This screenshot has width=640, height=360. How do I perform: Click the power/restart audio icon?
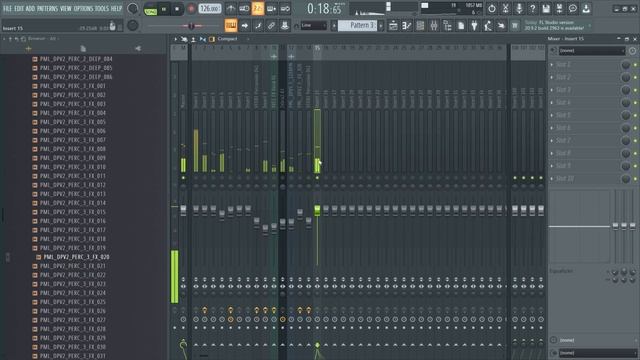click(492, 9)
